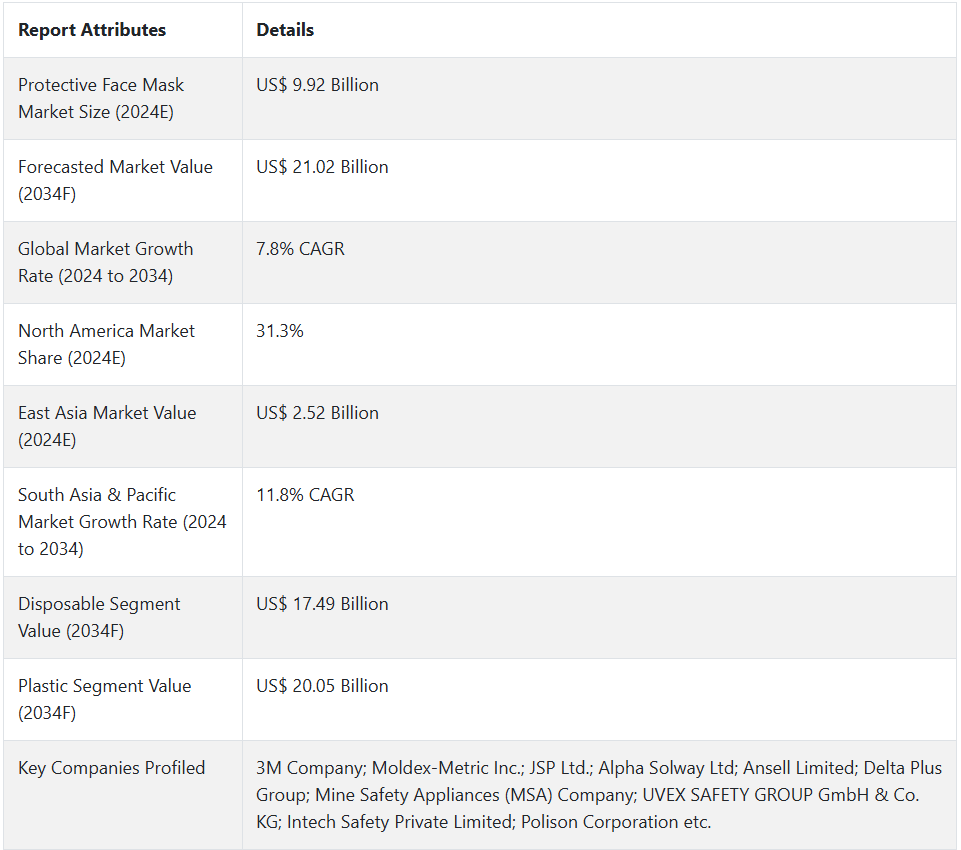This screenshot has width=961, height=850.
Task: Click the North America Market Share cell
Action: [x=123, y=344]
